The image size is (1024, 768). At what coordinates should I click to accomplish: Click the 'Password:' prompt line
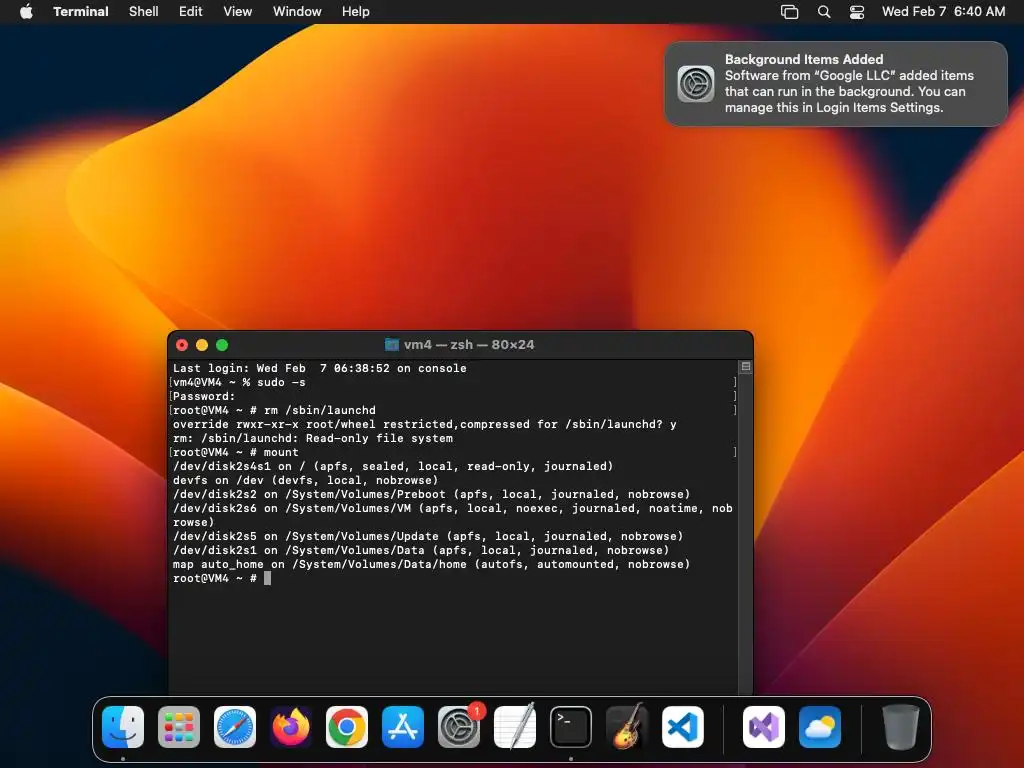pos(204,396)
